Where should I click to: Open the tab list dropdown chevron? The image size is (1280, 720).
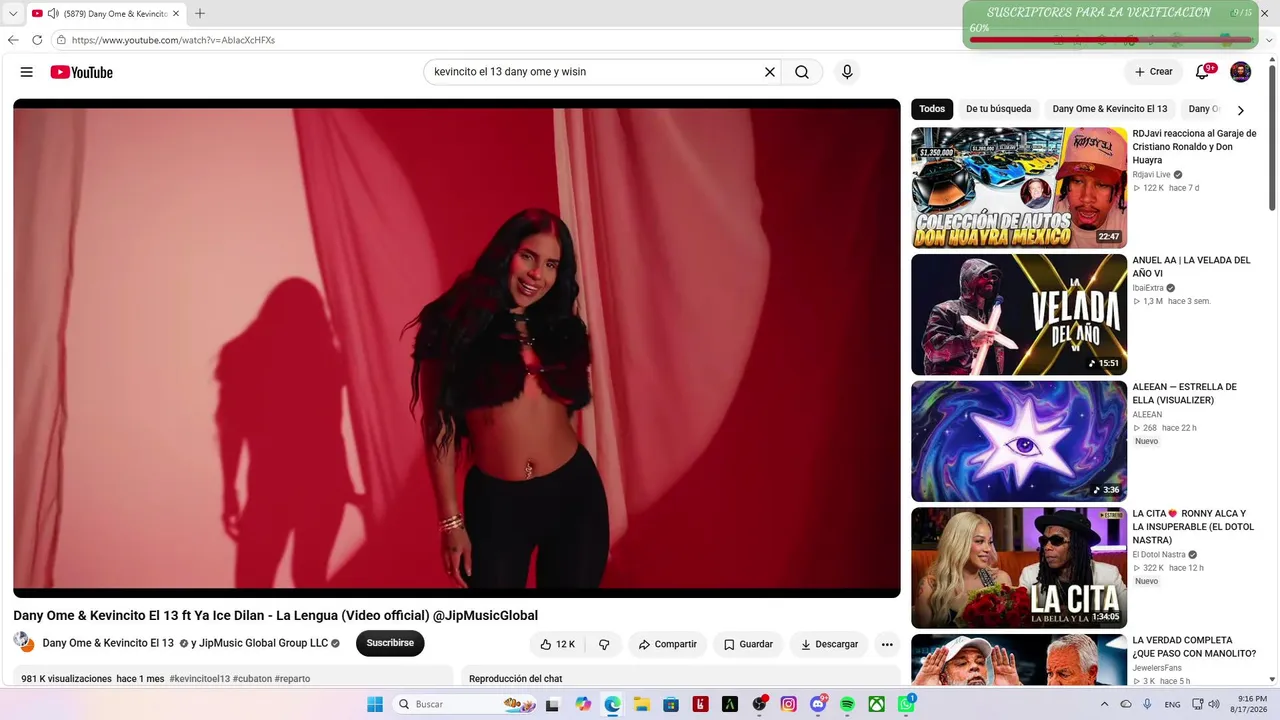click(13, 13)
